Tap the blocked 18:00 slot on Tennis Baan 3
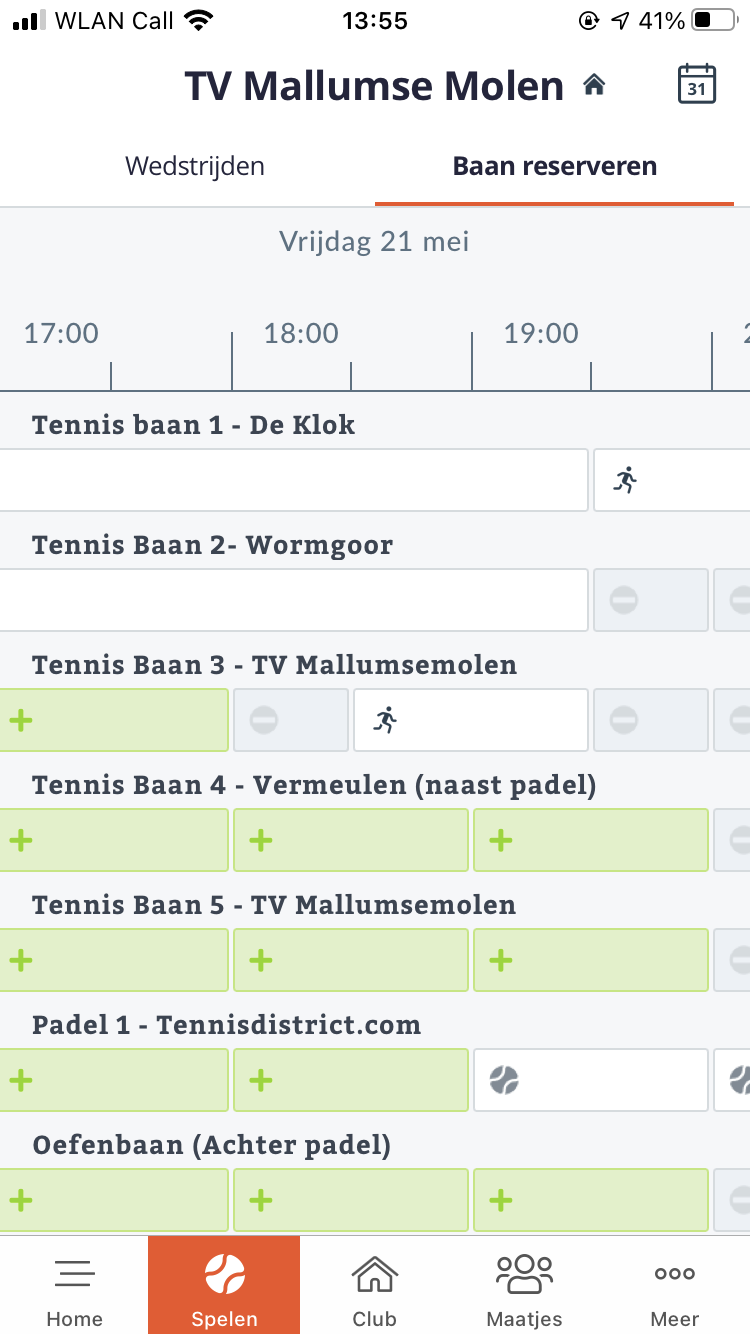Viewport: 750px width, 1334px height. (x=291, y=720)
